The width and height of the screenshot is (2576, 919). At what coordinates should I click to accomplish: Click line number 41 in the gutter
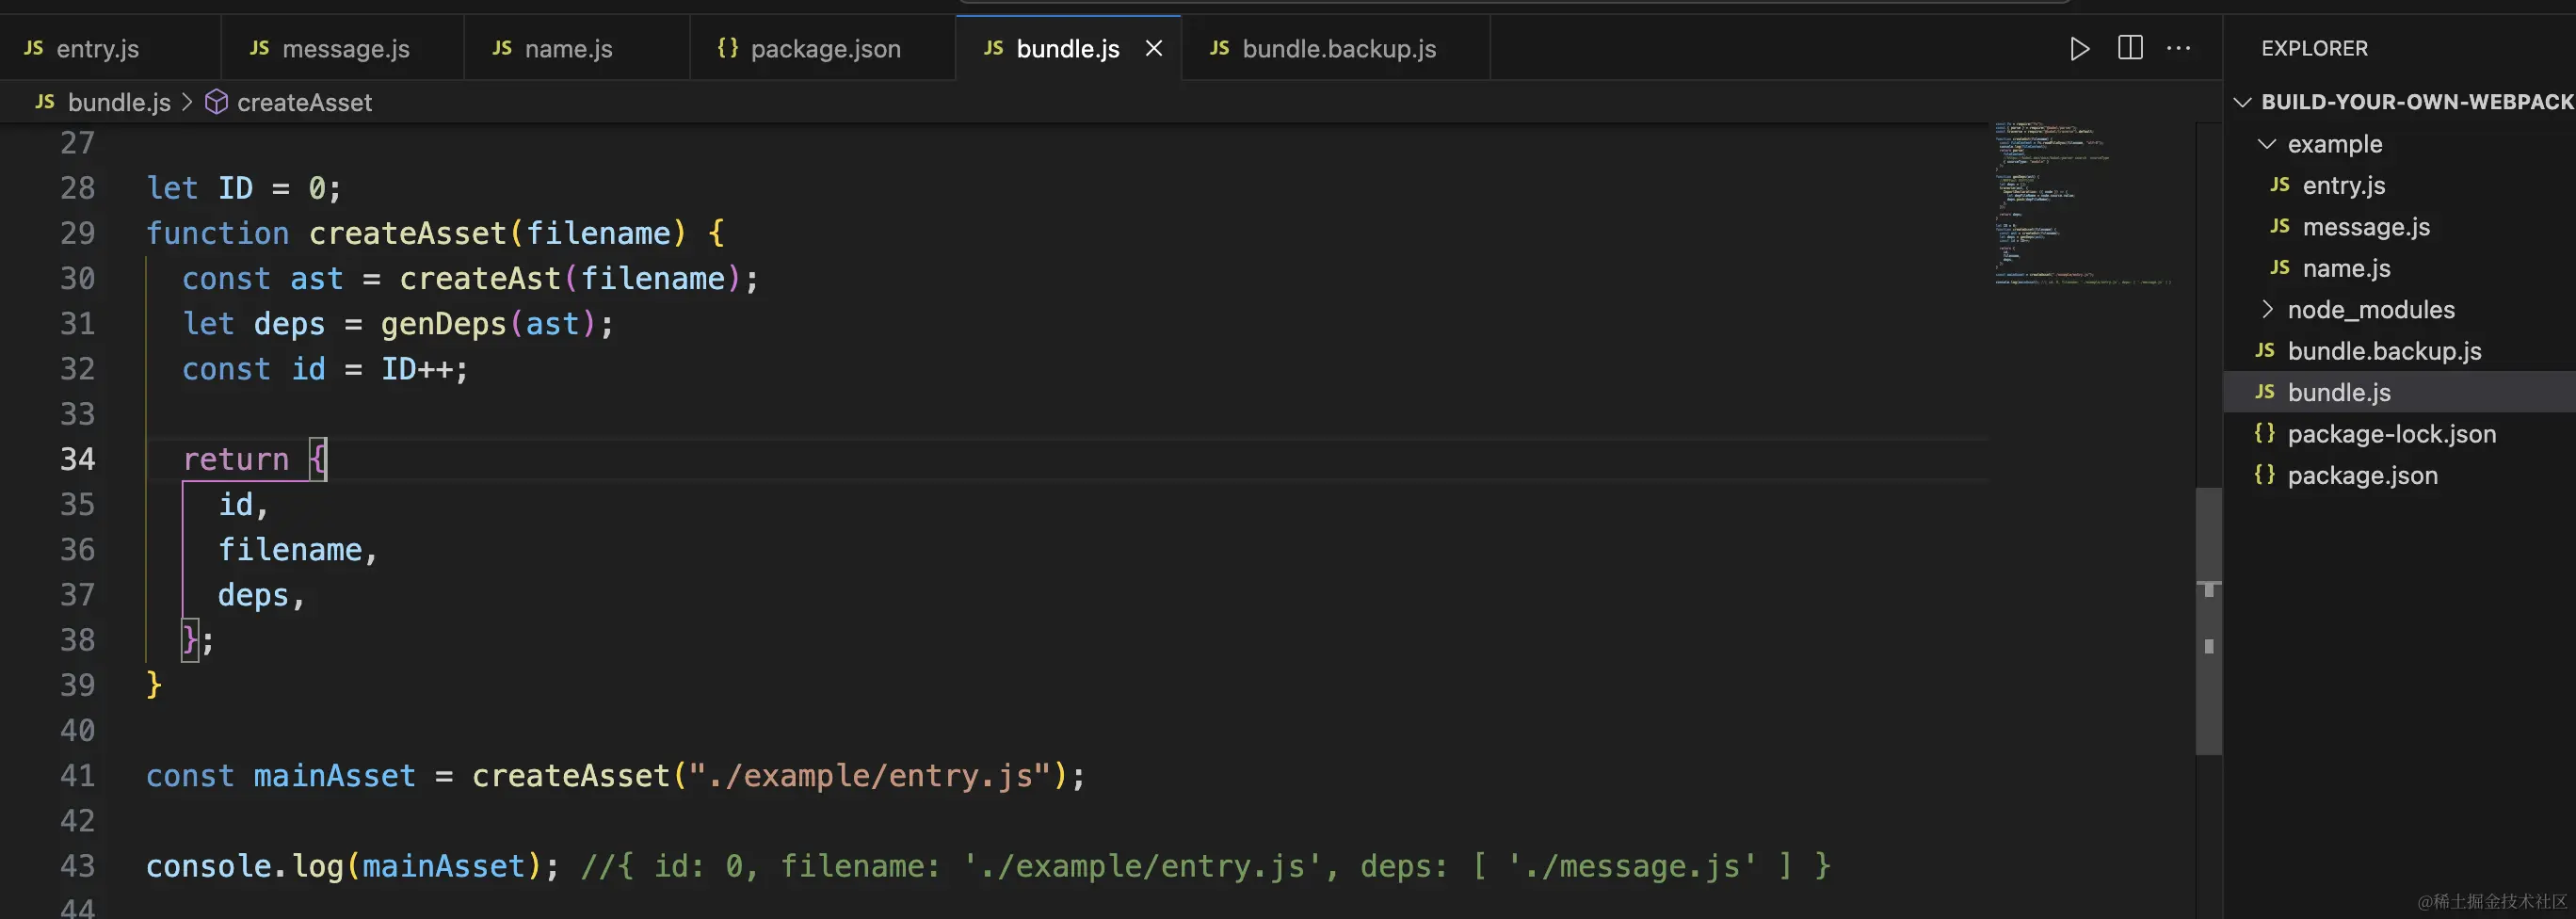tap(78, 775)
